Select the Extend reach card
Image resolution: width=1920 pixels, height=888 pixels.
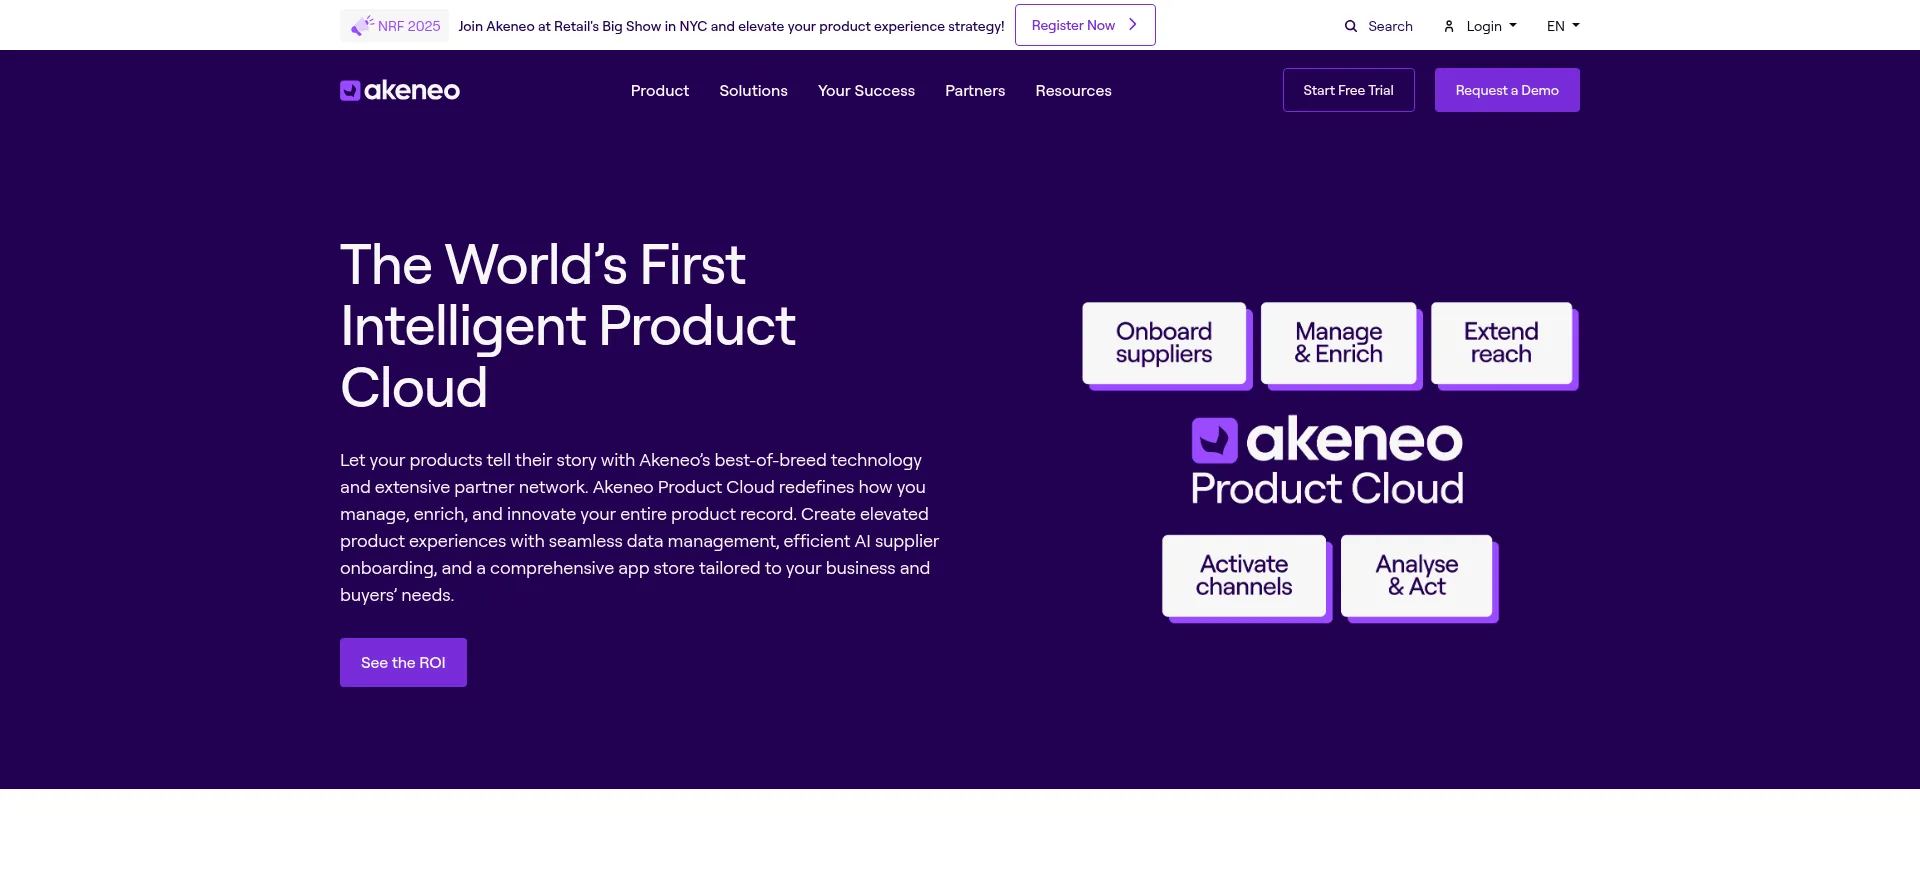coord(1503,344)
